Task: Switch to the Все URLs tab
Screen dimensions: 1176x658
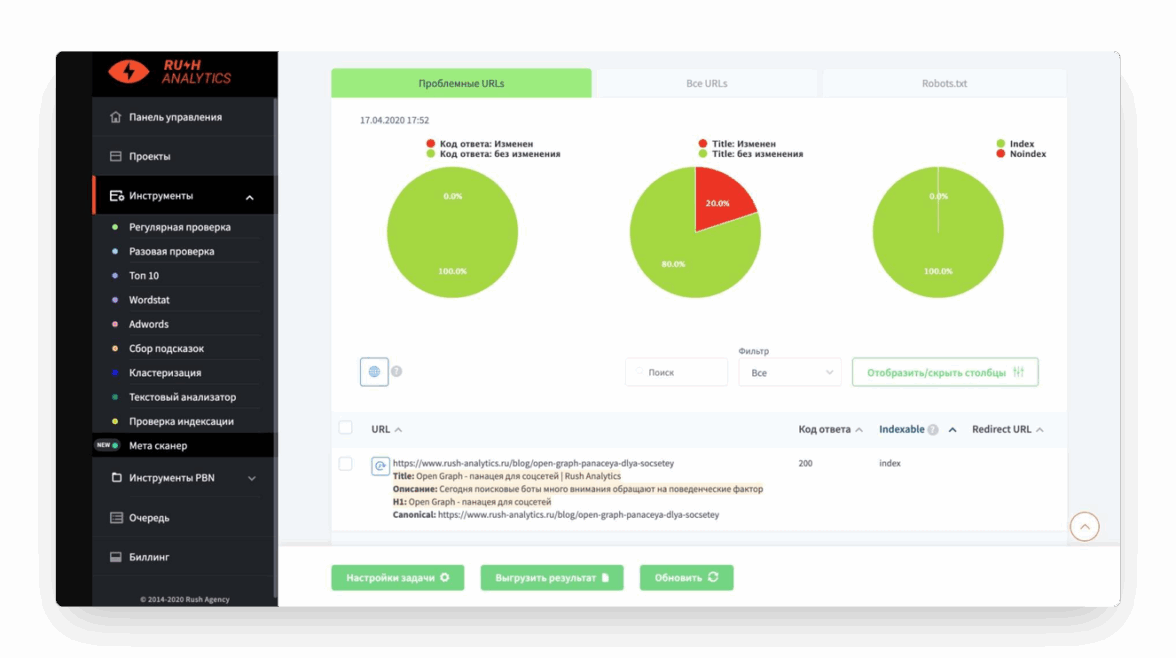Action: pos(706,83)
